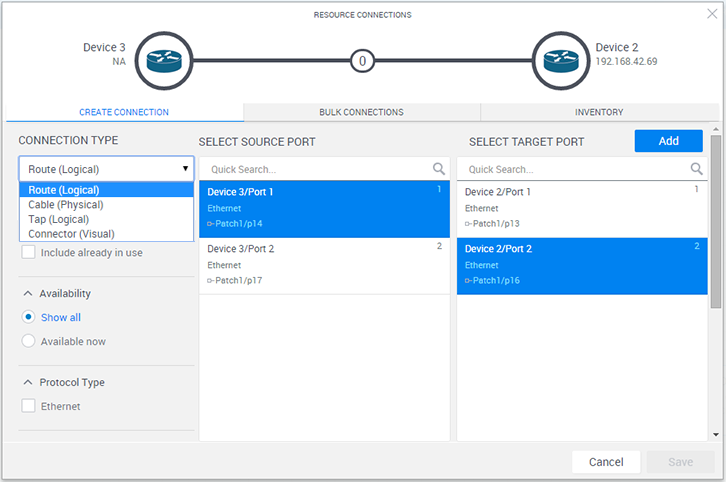Select the Show all radio option

29,317
